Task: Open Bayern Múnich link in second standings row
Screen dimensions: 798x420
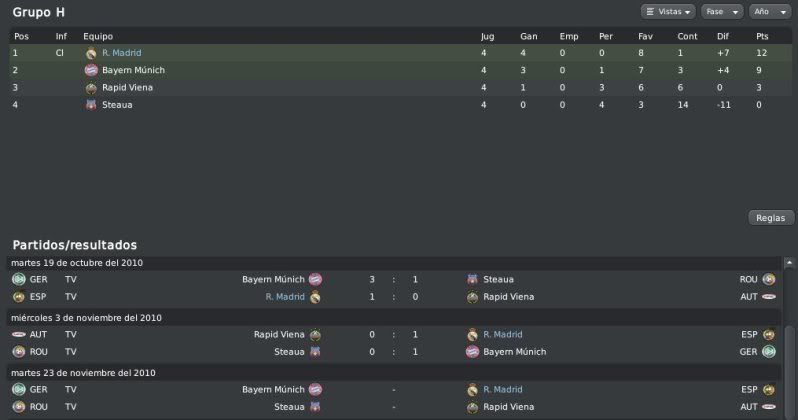Action: pyautogui.click(x=133, y=70)
